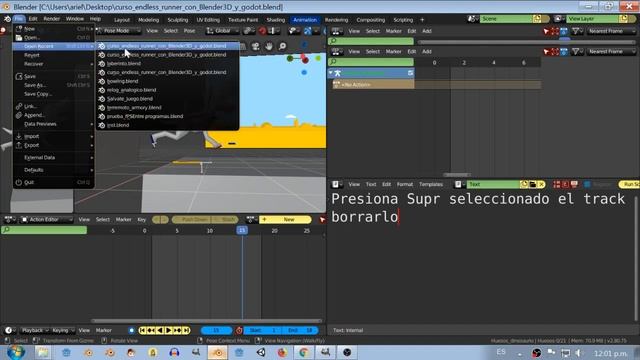640x360 pixels.
Task: Open the text file folder icon
Action: pyautogui.click(x=533, y=184)
